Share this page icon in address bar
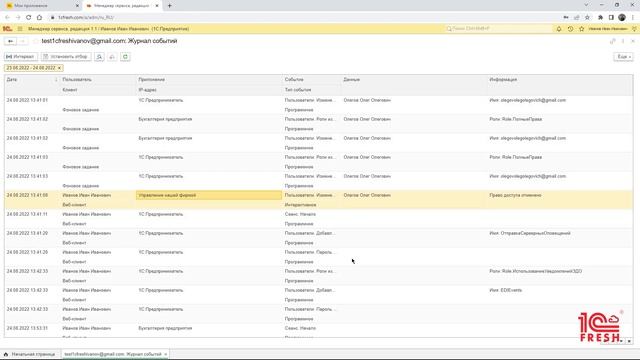This screenshot has height=360, width=640. [x=577, y=18]
